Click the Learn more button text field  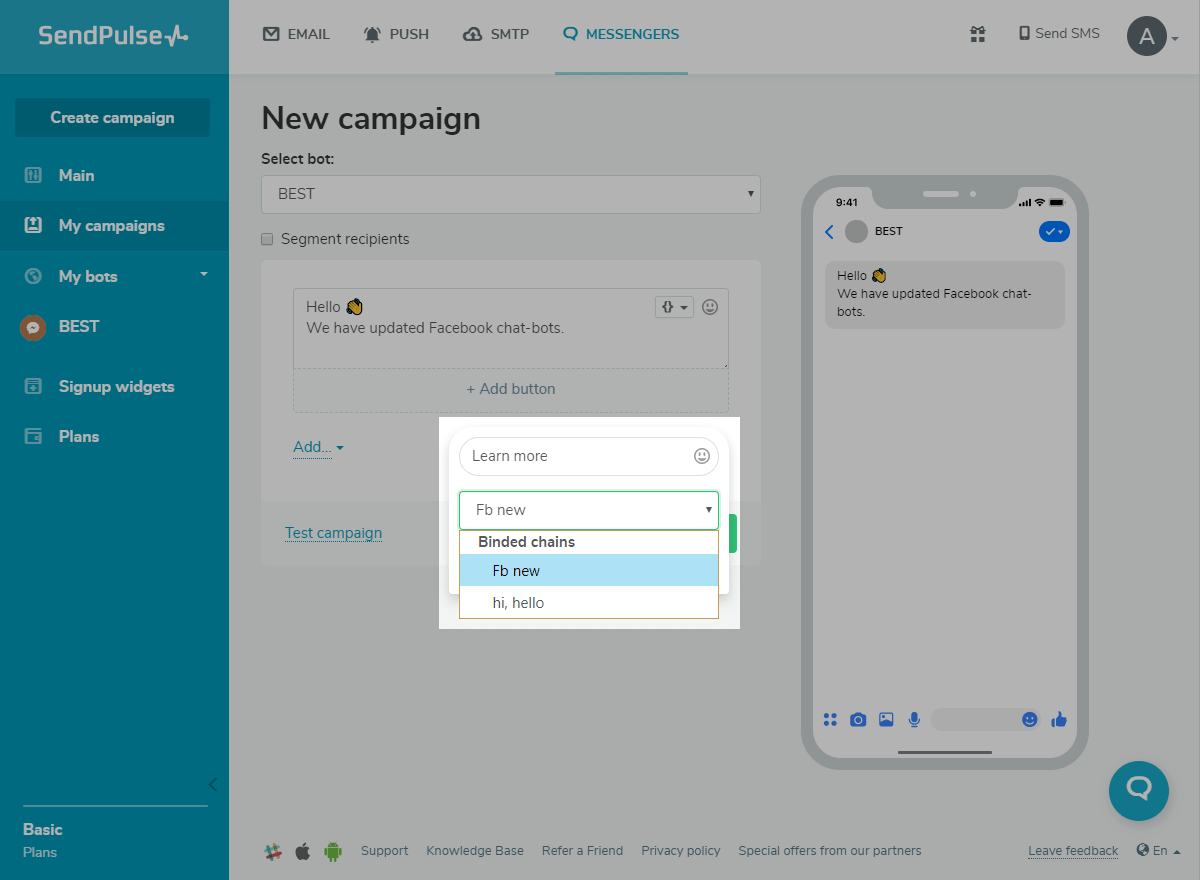589,456
